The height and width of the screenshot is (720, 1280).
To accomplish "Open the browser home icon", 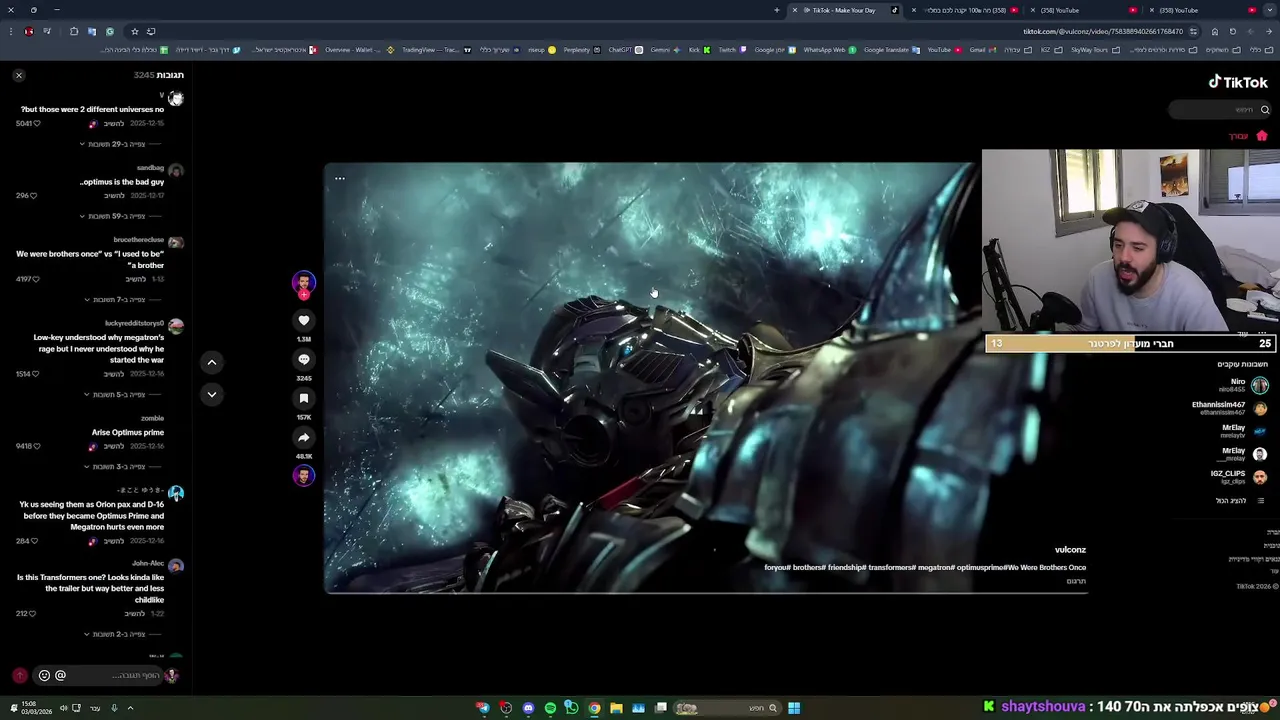I will (1214, 31).
